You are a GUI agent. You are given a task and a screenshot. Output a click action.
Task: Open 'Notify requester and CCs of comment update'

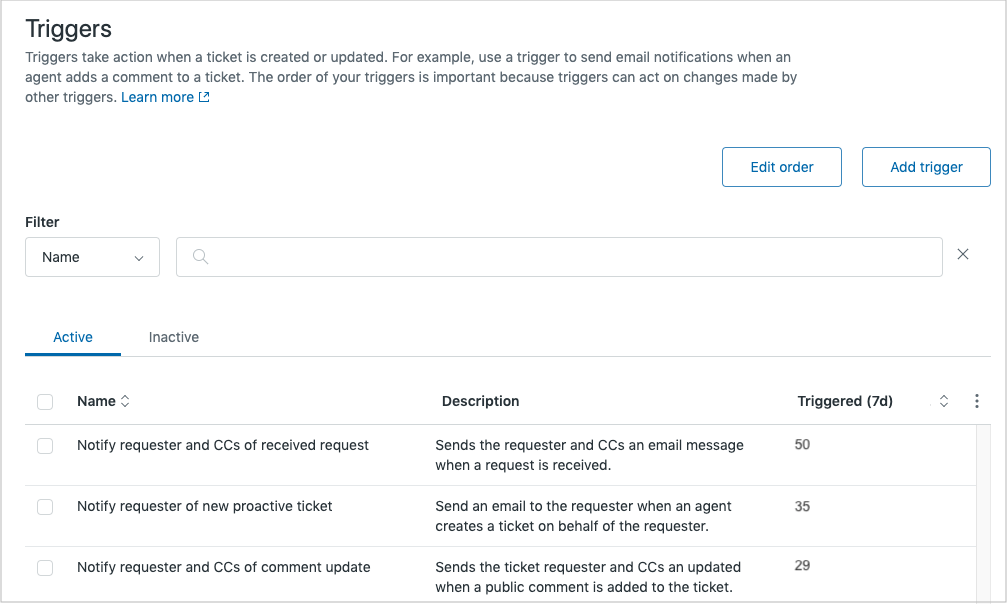(x=224, y=567)
